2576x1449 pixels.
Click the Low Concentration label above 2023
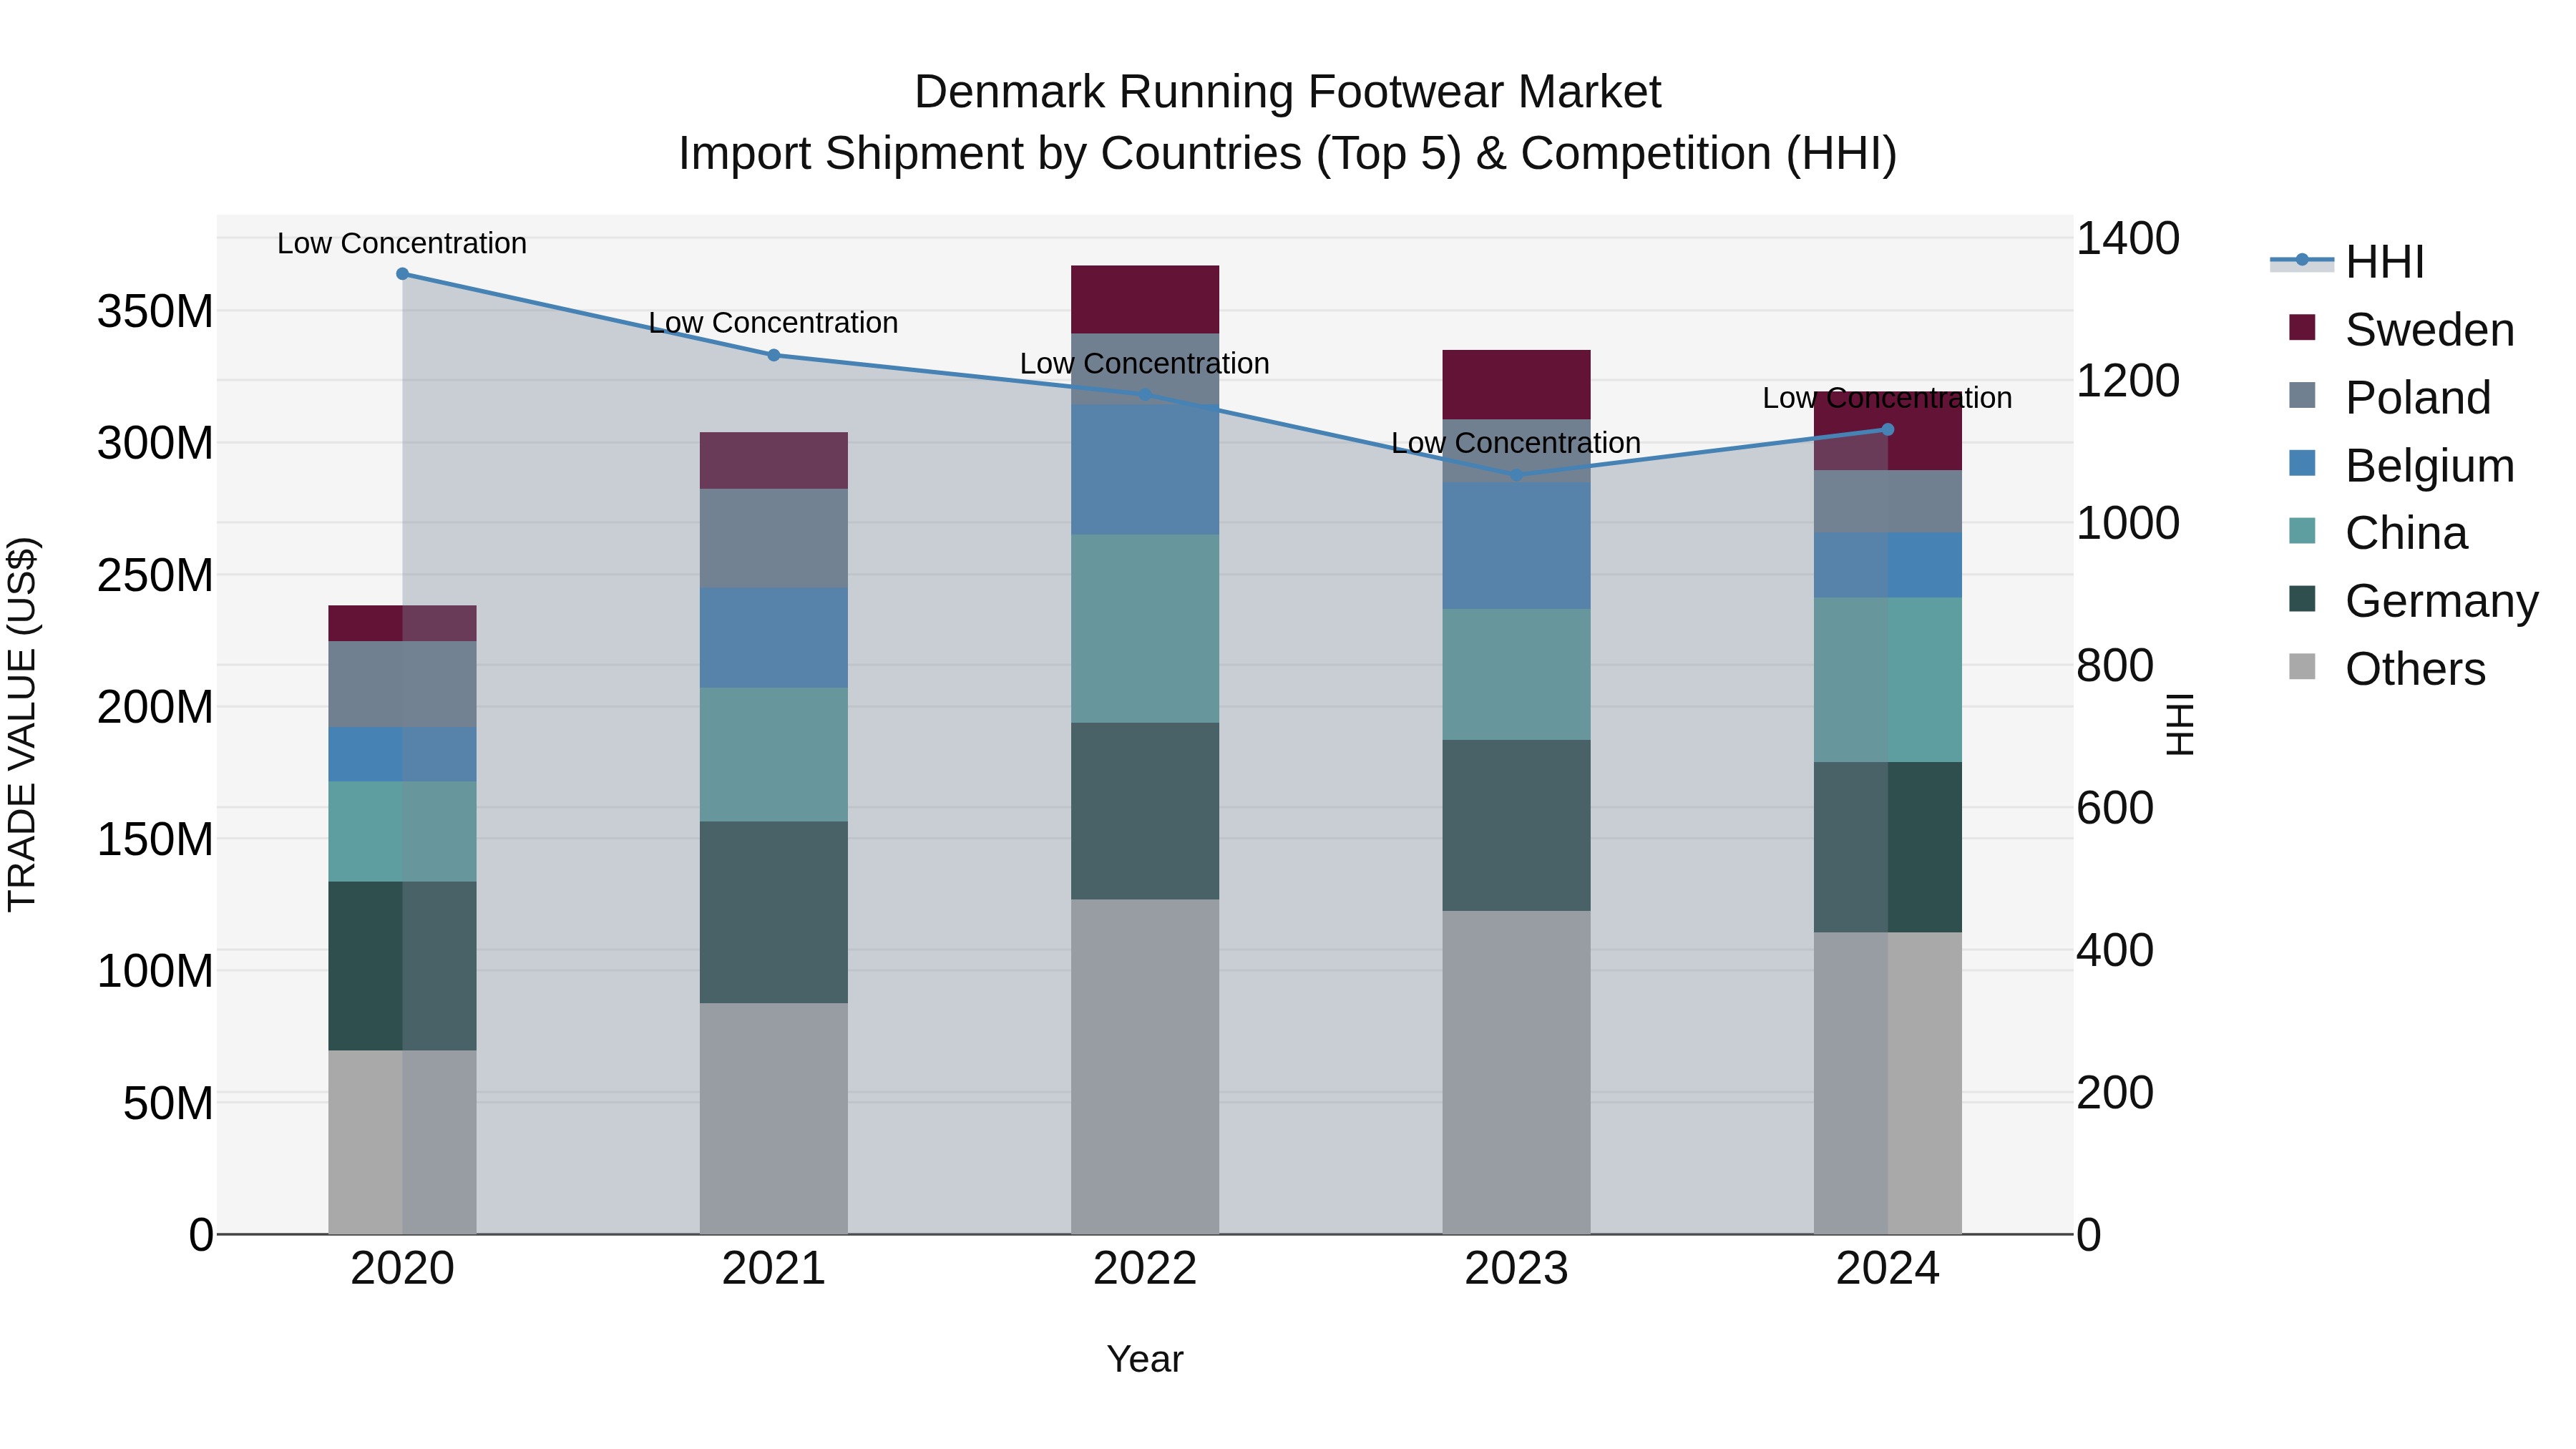coord(1516,443)
